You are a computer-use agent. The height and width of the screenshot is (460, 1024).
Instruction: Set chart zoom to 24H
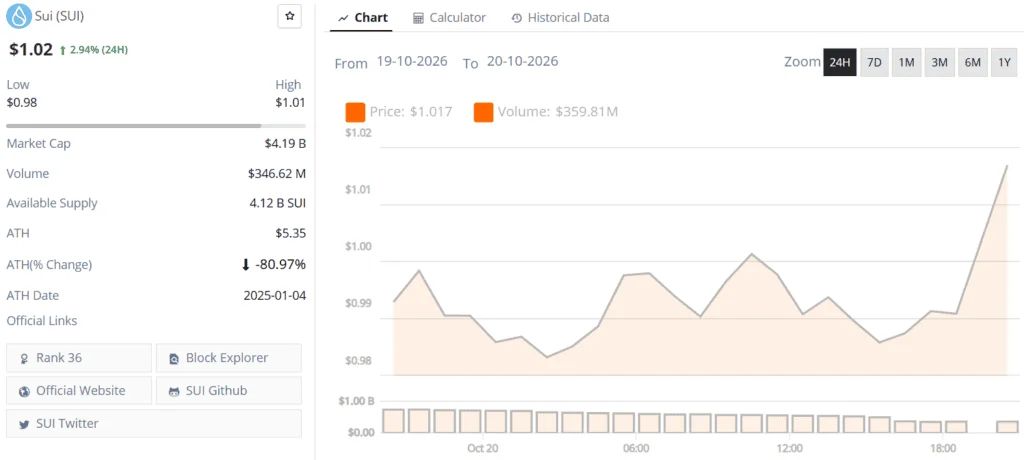[840, 63]
